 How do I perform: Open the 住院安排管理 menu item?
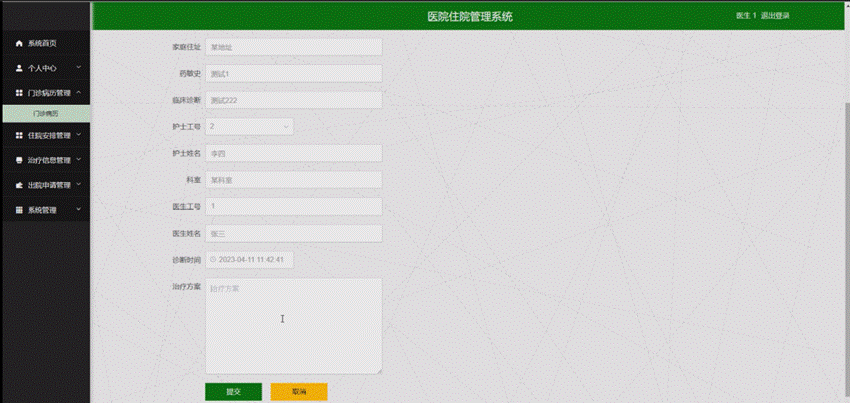click(45, 135)
